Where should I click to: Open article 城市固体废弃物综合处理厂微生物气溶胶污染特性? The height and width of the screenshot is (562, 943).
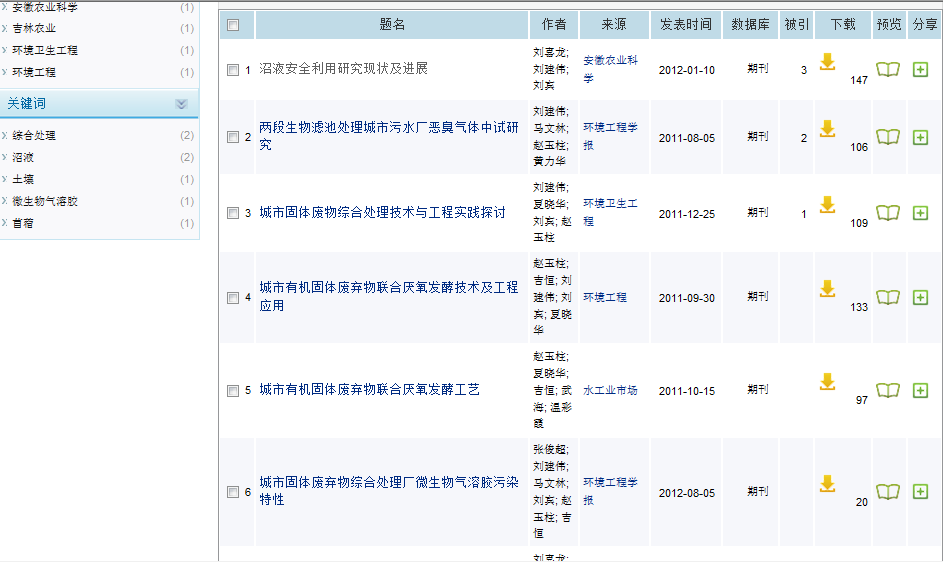coord(389,491)
